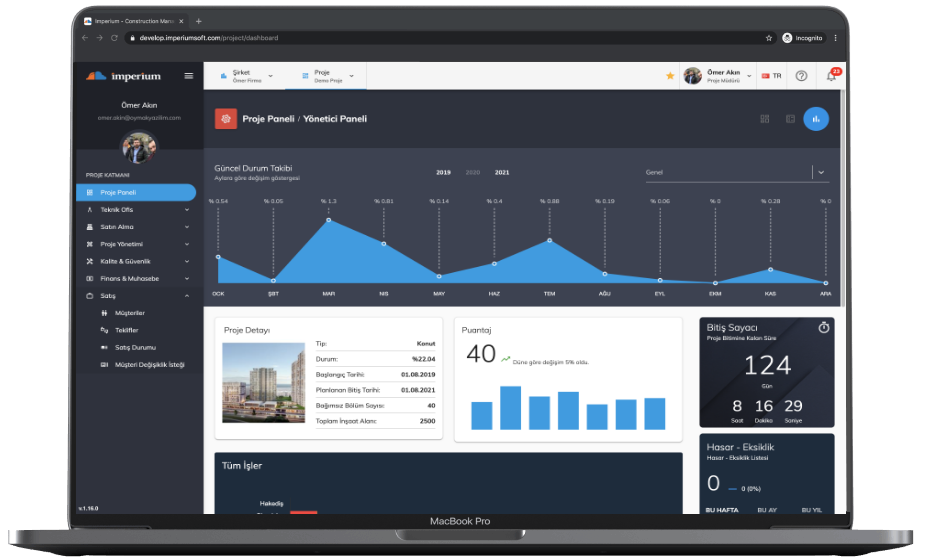Click the yellow favorites star icon

coord(670,76)
